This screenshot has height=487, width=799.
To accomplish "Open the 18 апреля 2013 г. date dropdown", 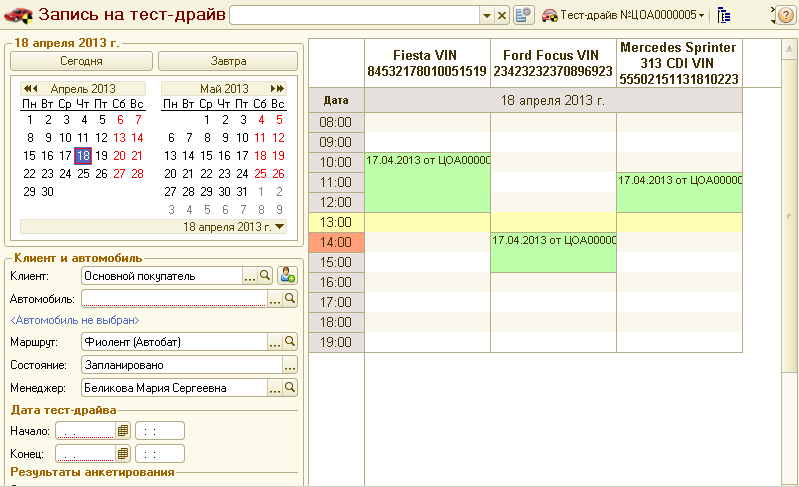I will tap(280, 227).
